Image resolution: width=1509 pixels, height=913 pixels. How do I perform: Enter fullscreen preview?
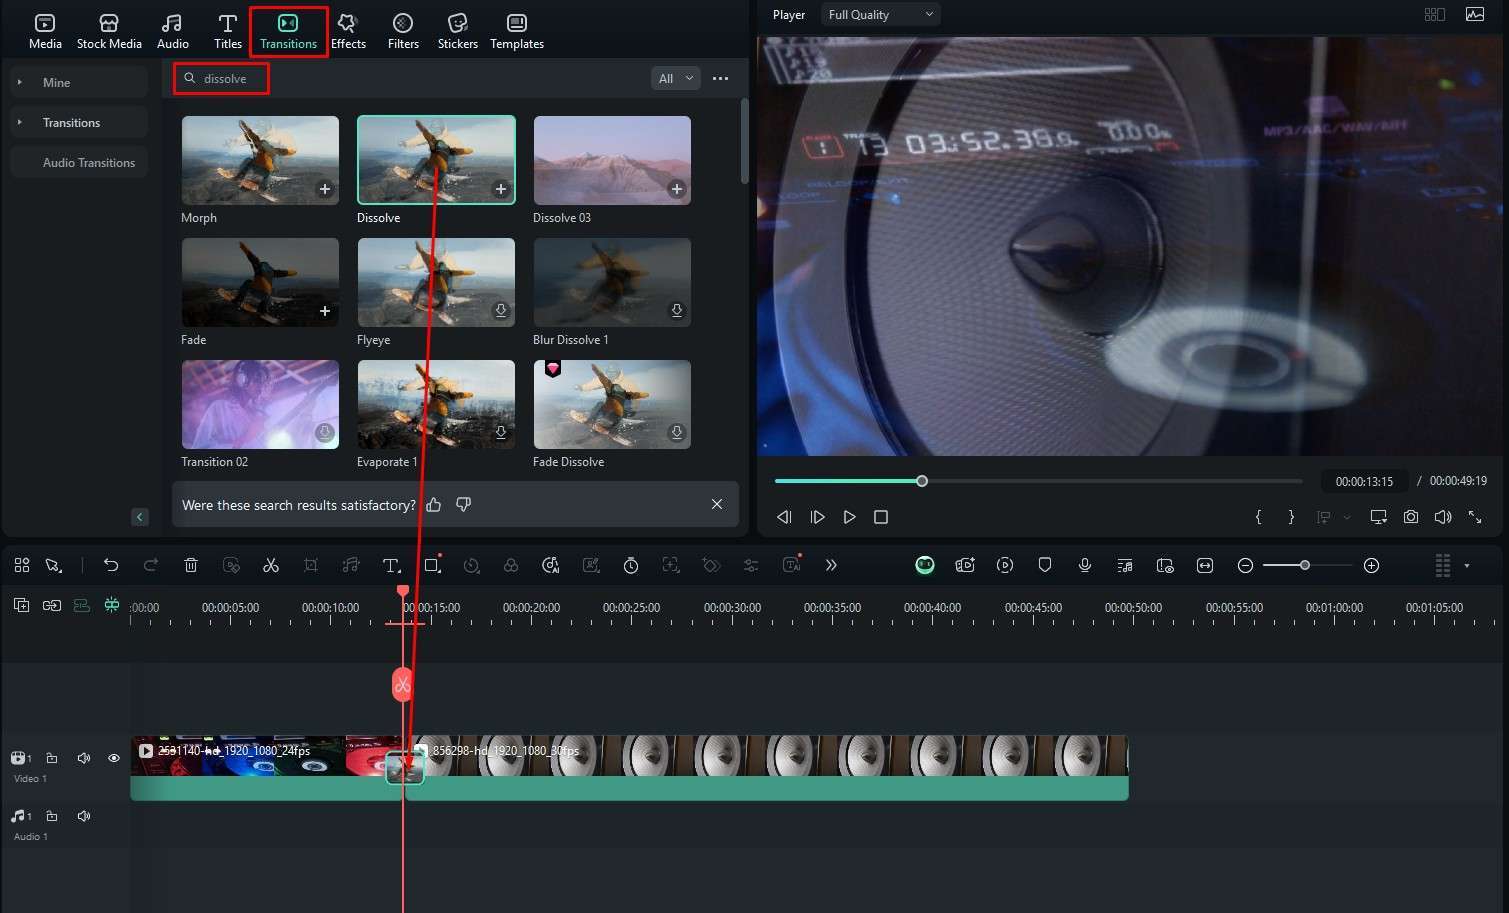(x=1475, y=517)
